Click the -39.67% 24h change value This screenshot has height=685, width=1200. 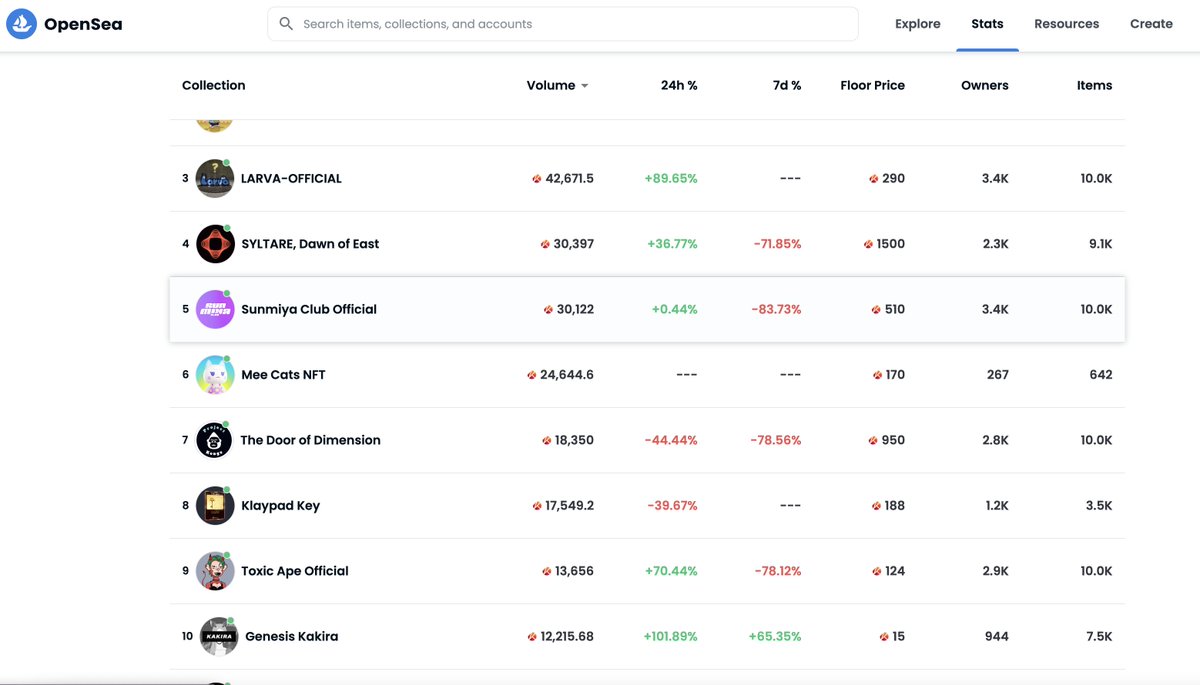click(671, 506)
